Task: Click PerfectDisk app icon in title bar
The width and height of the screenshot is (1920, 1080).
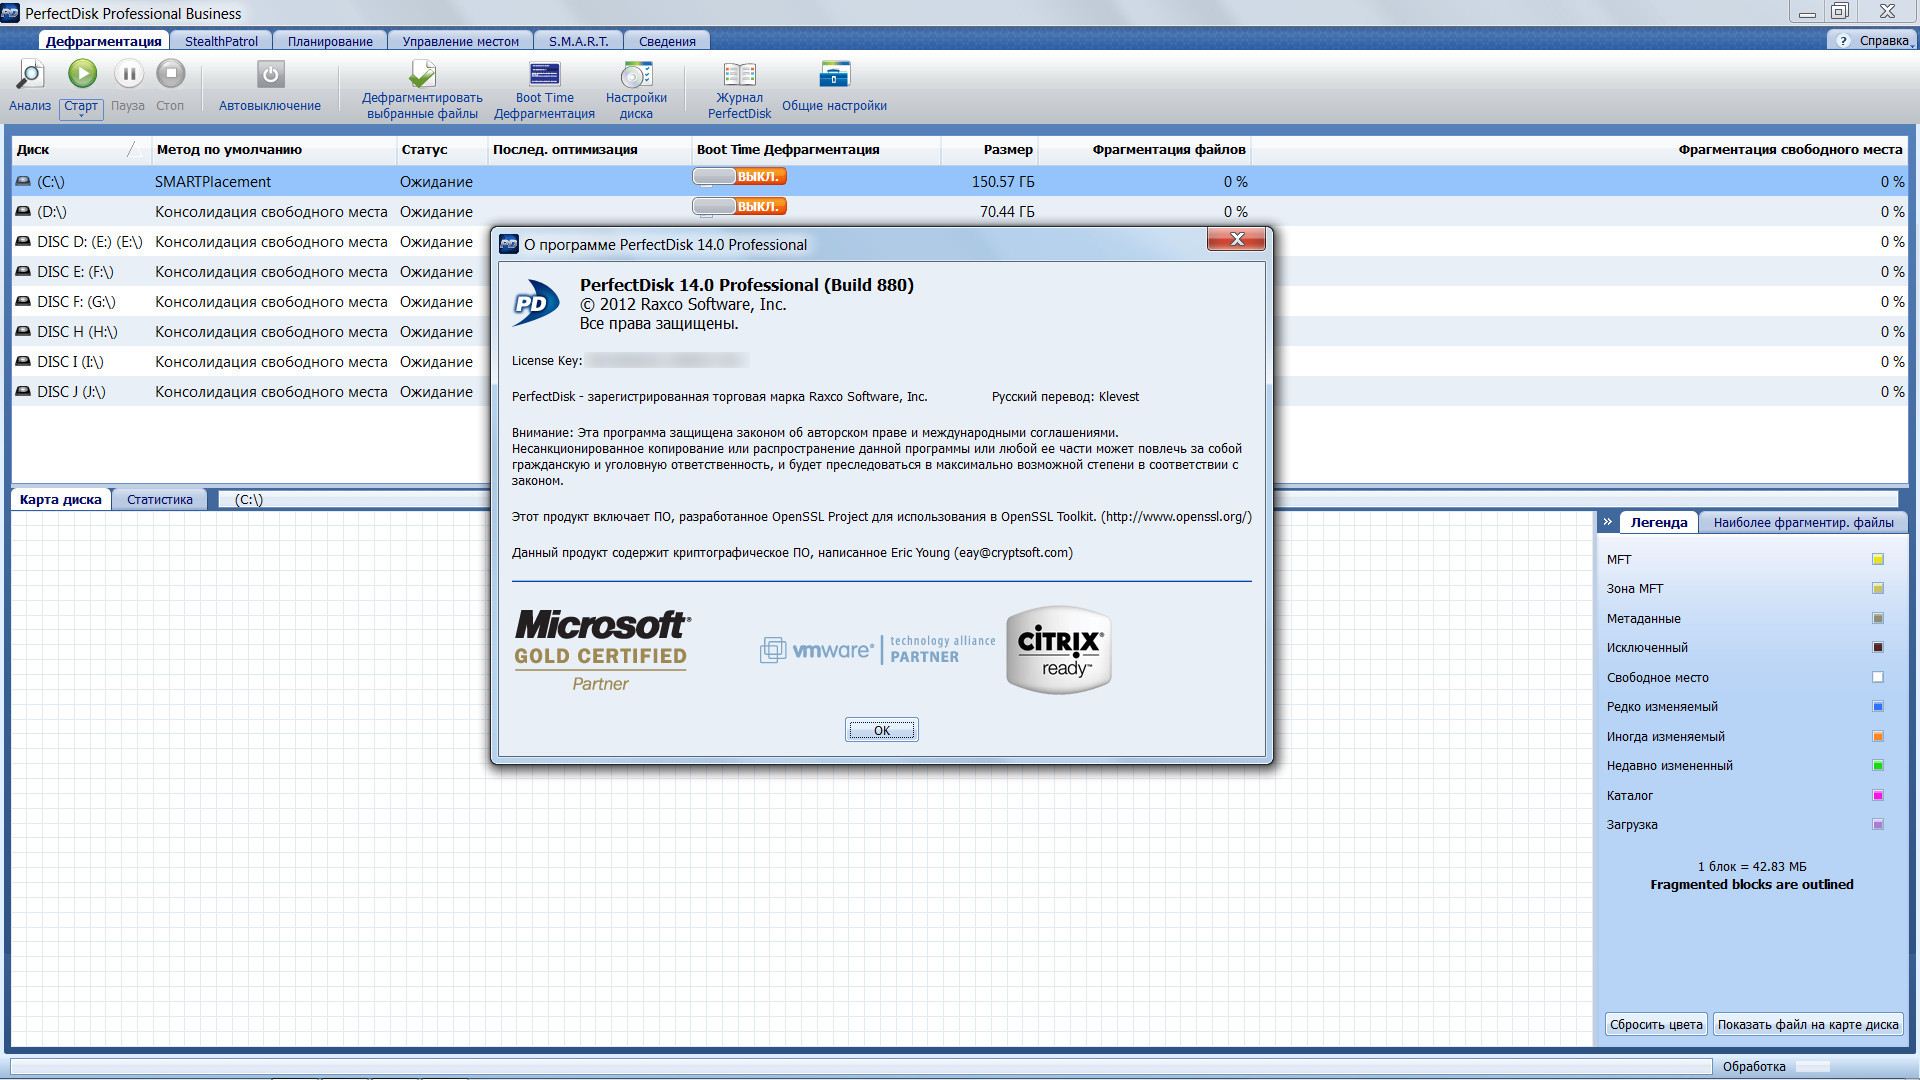Action: pyautogui.click(x=10, y=13)
